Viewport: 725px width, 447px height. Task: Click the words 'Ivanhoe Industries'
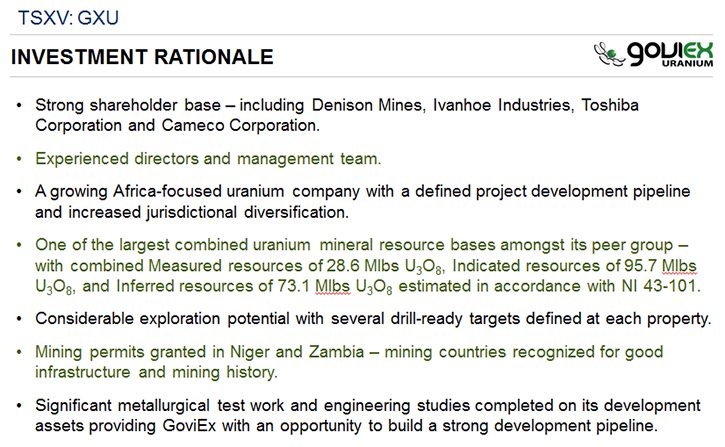[502, 105]
